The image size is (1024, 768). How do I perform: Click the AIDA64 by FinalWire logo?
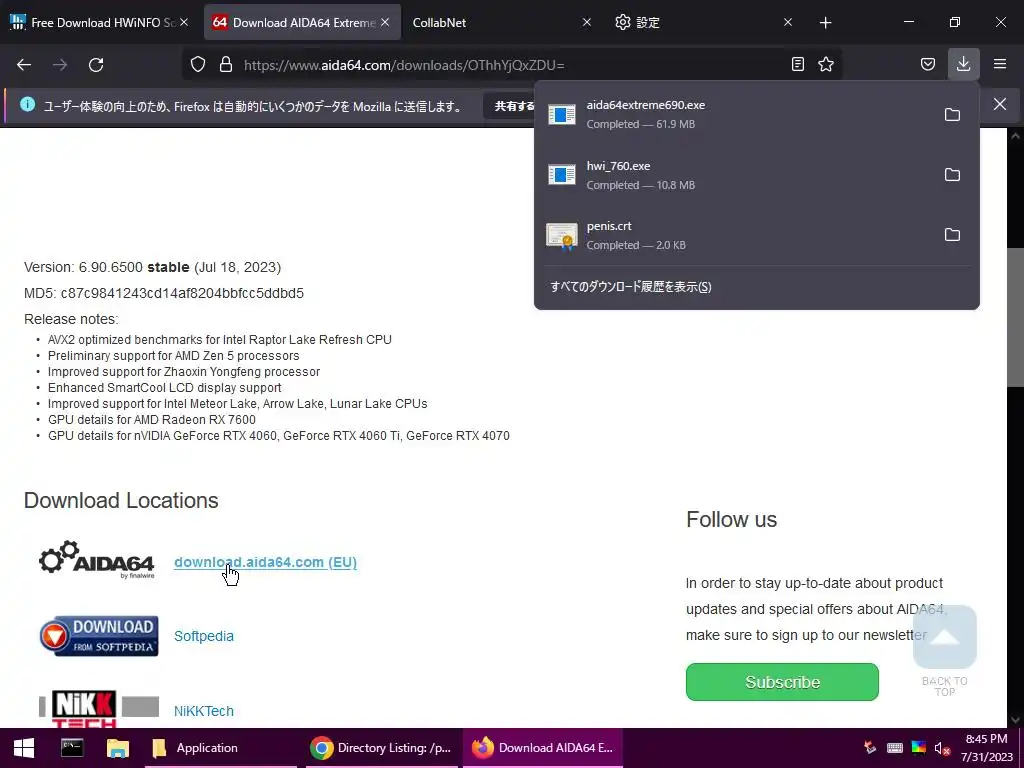point(97,560)
